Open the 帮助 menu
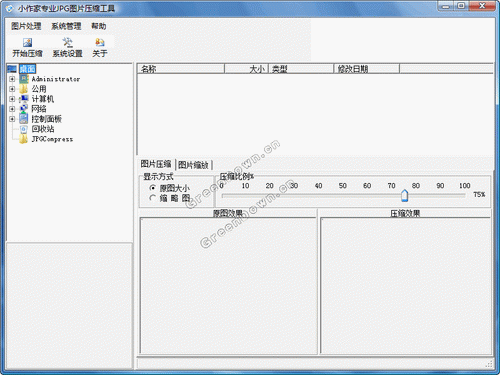Screen dimensions: 500x375 (x=99, y=26)
